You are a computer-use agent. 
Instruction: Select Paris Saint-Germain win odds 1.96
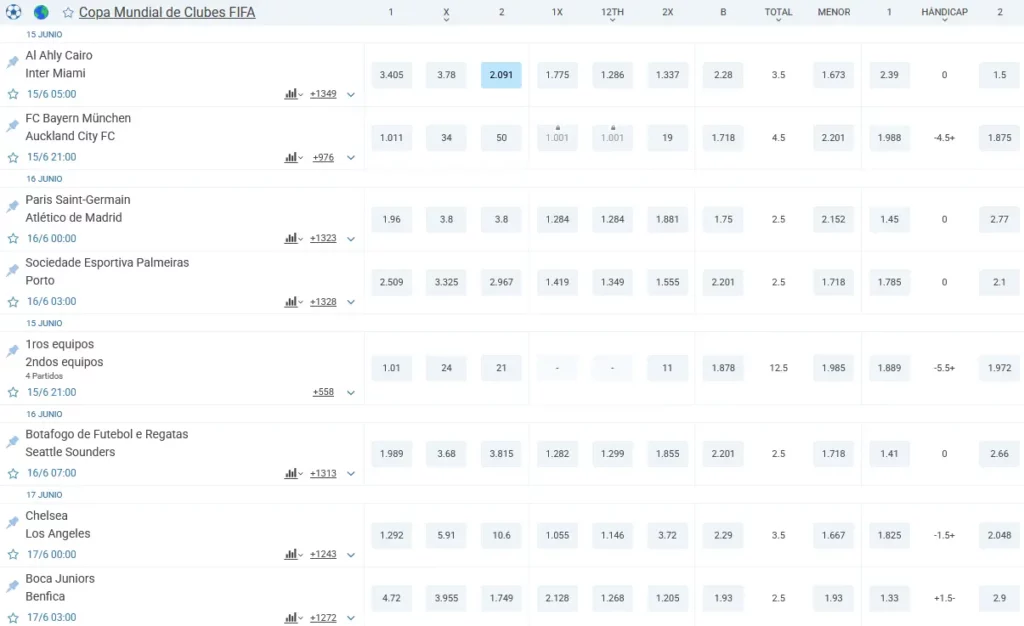click(391, 219)
